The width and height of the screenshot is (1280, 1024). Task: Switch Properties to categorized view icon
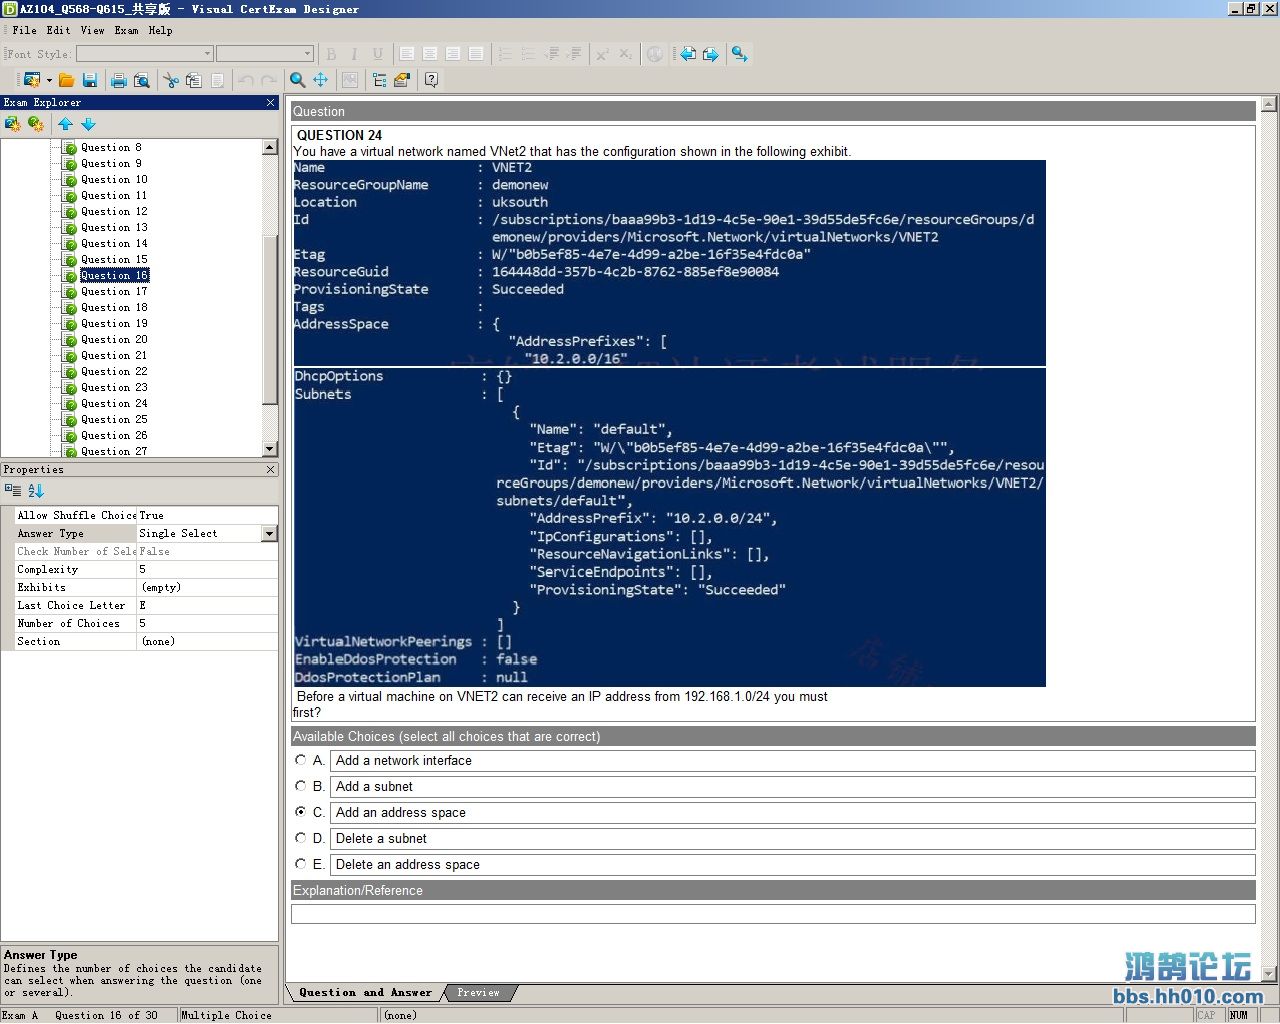coord(13,490)
